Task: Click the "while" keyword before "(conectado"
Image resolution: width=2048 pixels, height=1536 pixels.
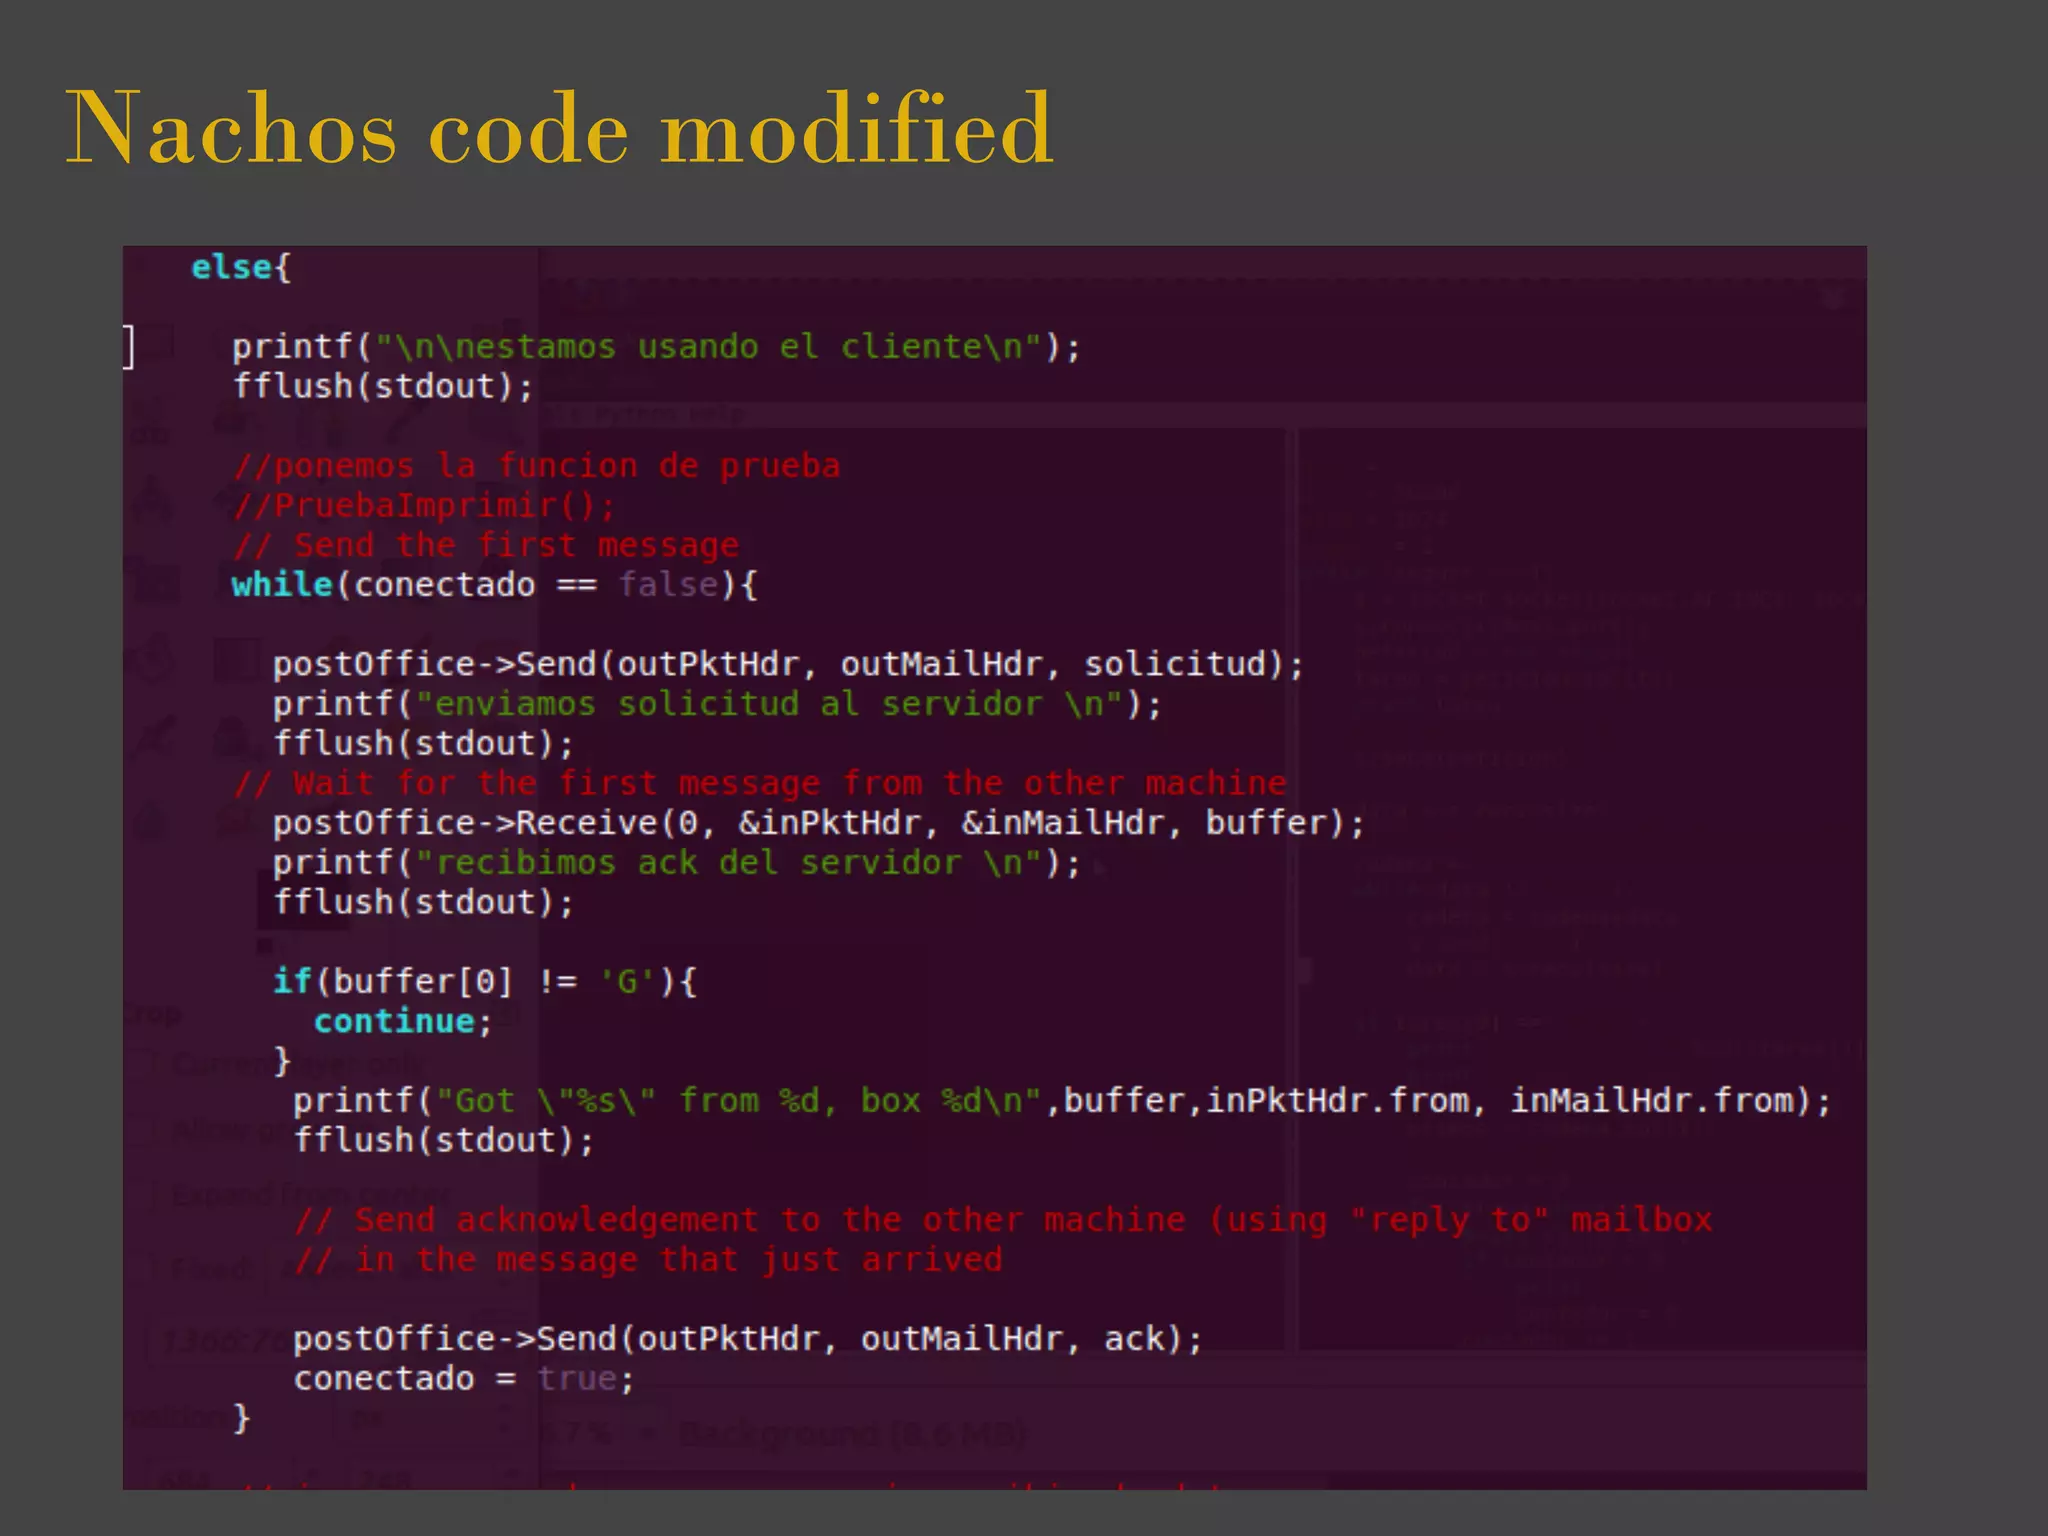Action: click(282, 584)
